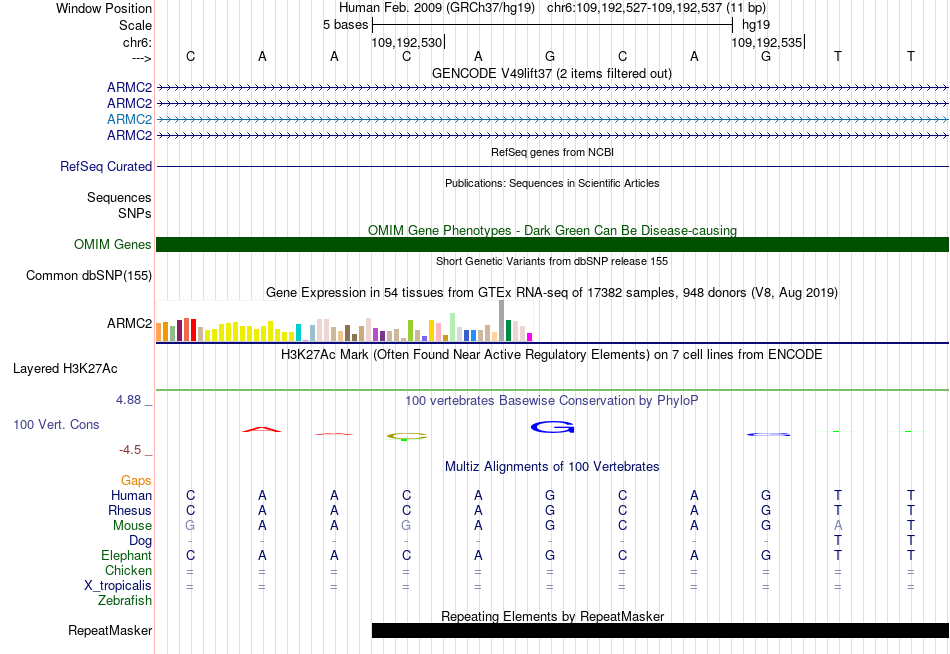Click the SNPs label
The height and width of the screenshot is (654, 950).
135,213
